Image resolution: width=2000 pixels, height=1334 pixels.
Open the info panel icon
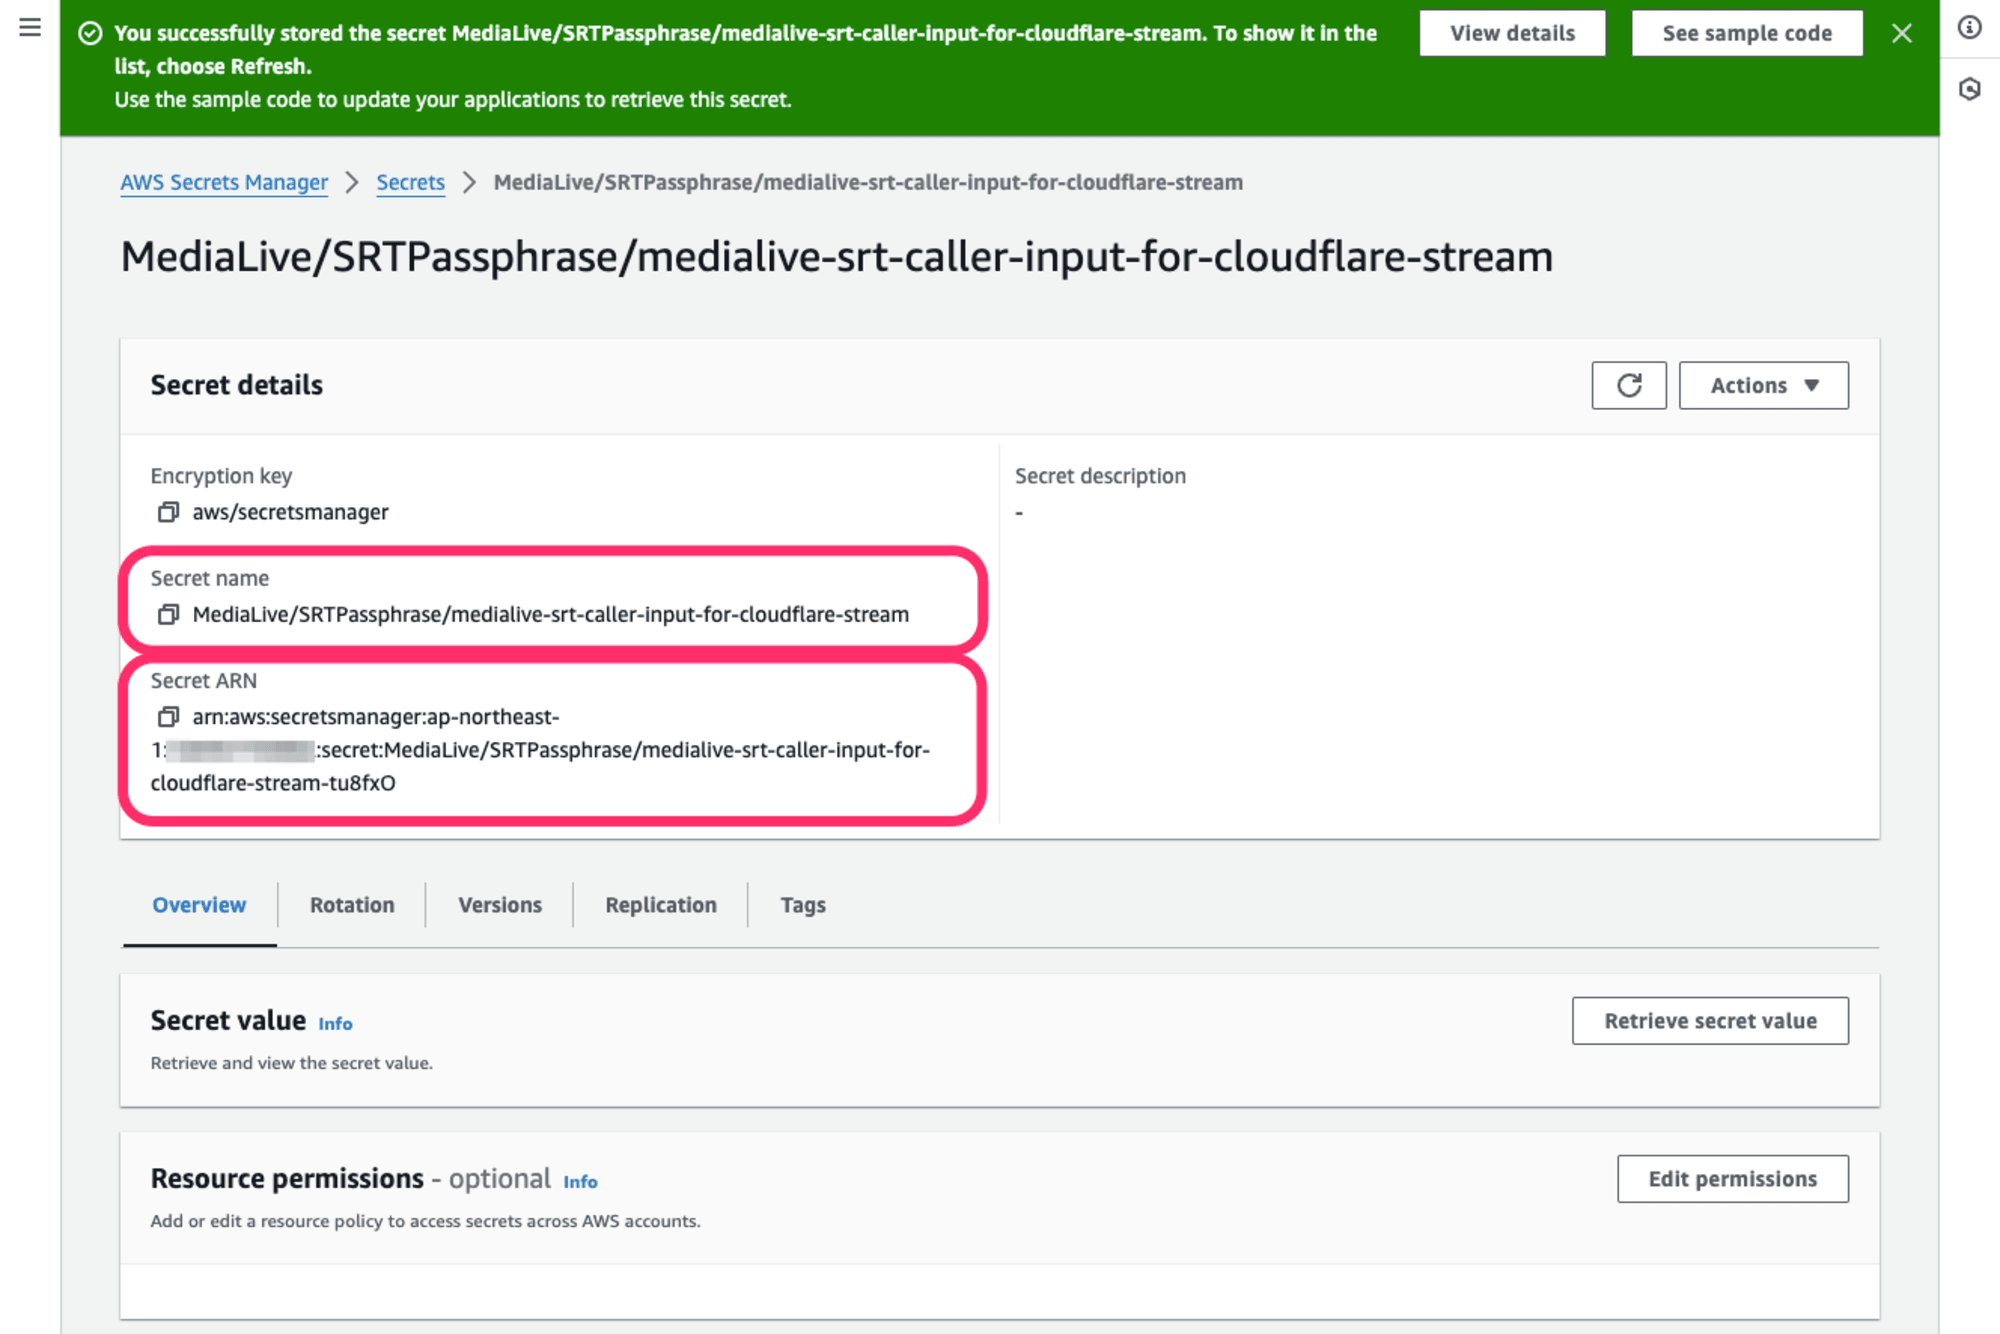(1969, 27)
